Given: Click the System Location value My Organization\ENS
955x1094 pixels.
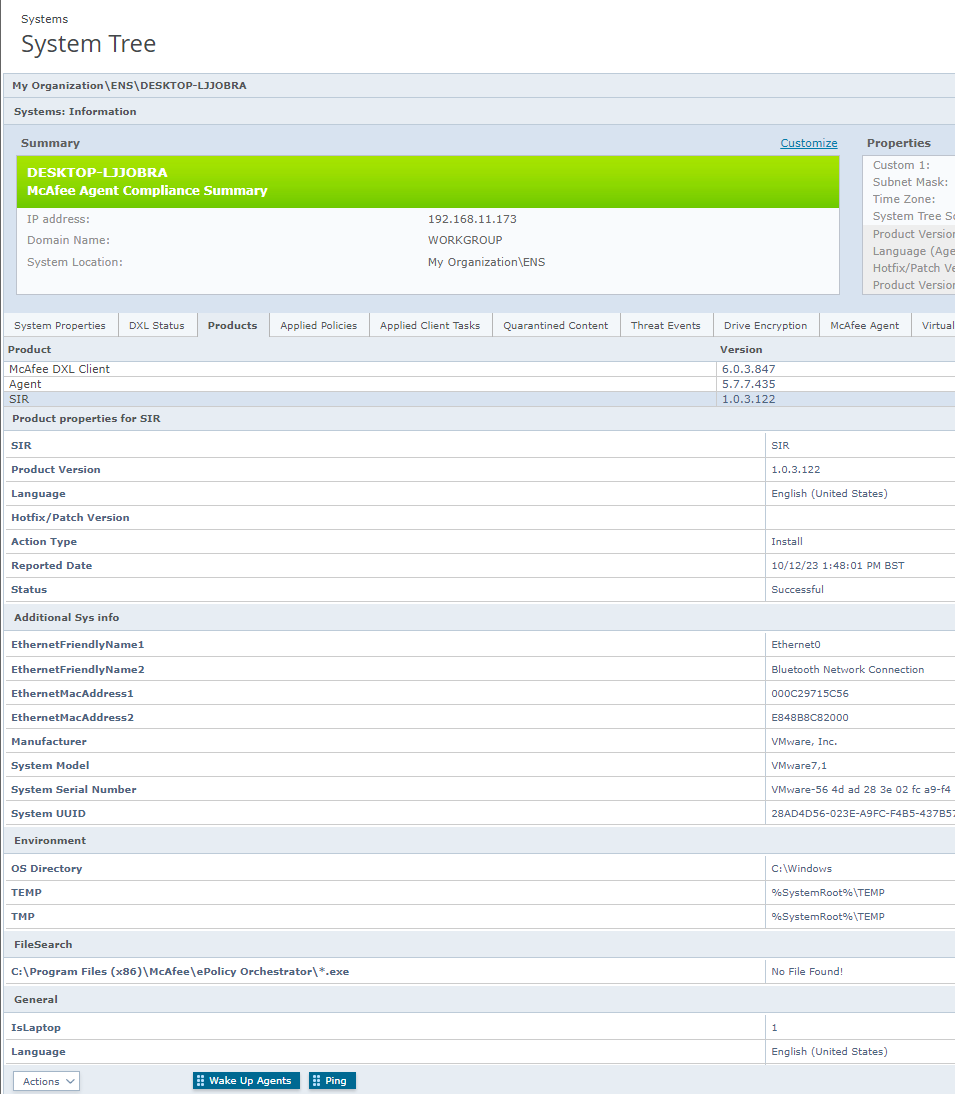Looking at the screenshot, I should (487, 262).
